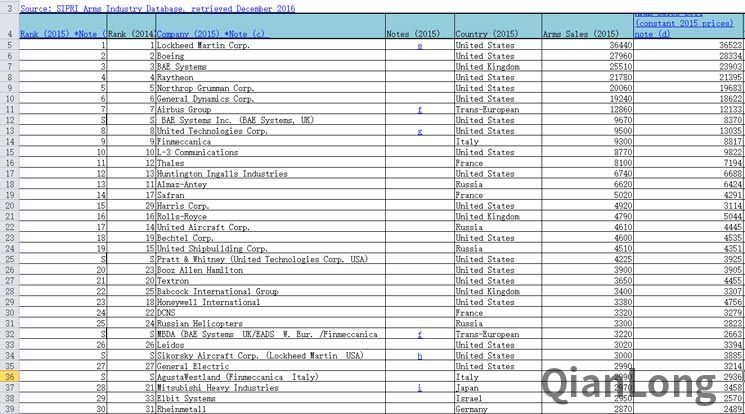745x414 pixels.
Task: Select the Country (2015) header cell
Action: tap(498, 26)
